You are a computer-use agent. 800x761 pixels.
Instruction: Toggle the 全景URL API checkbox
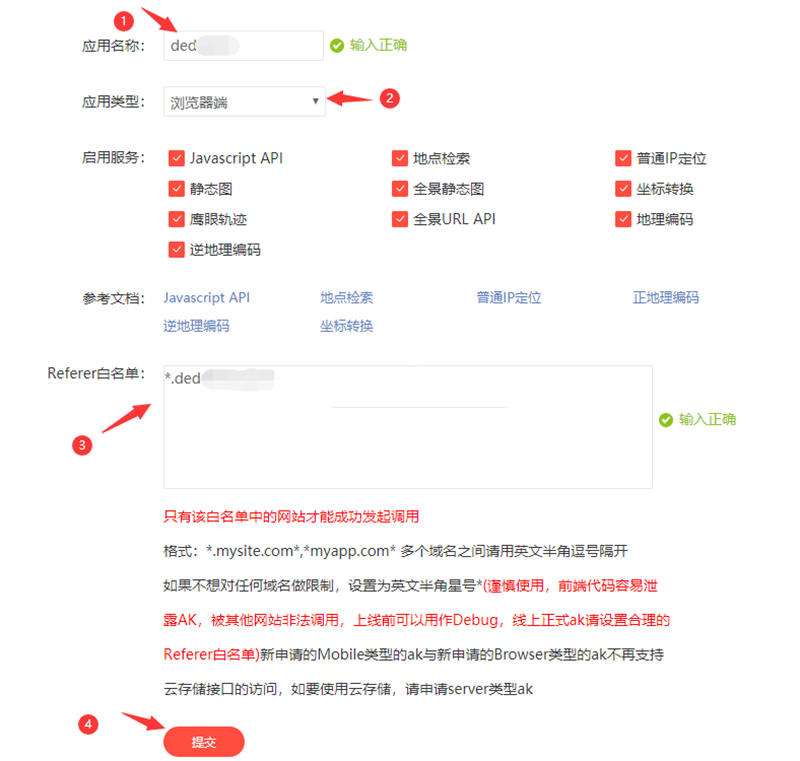pos(400,219)
